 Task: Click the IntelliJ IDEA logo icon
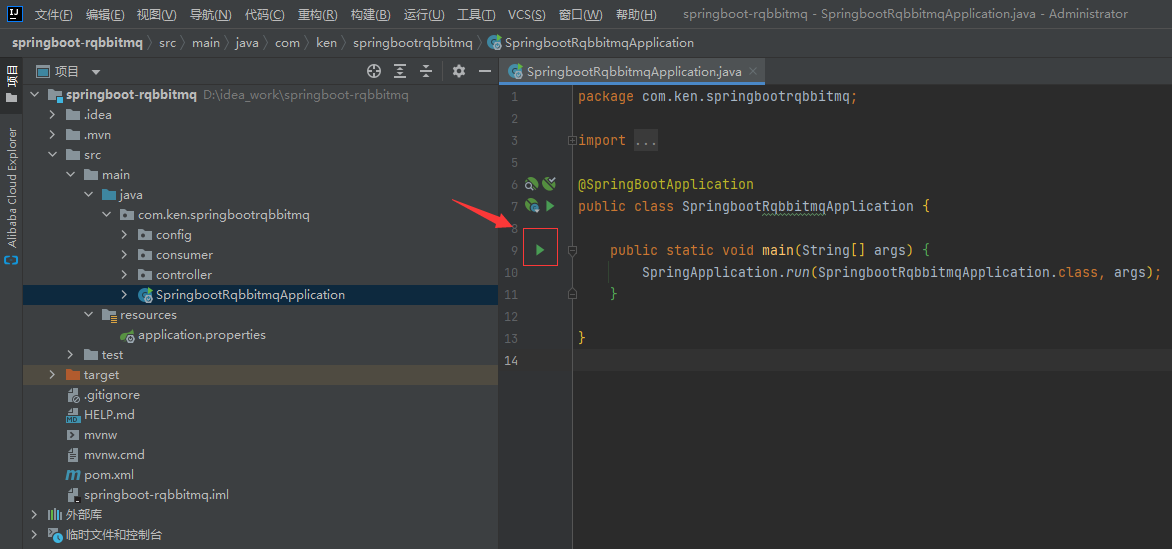14,14
